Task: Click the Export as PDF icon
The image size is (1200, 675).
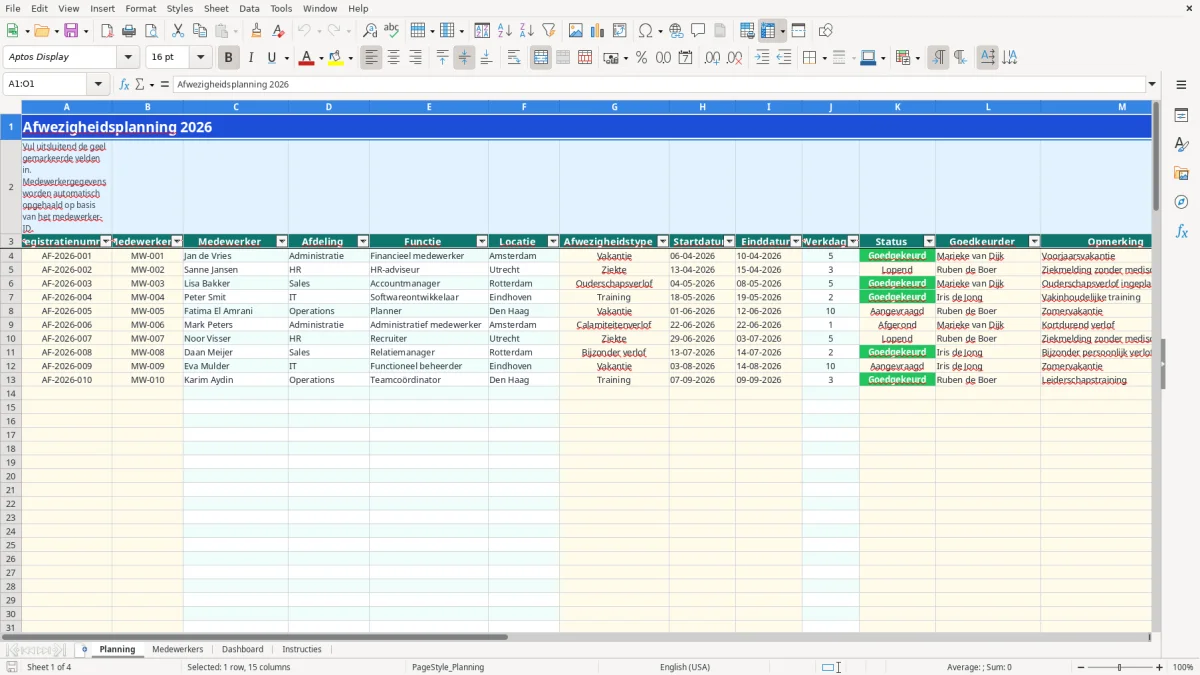Action: (x=107, y=31)
